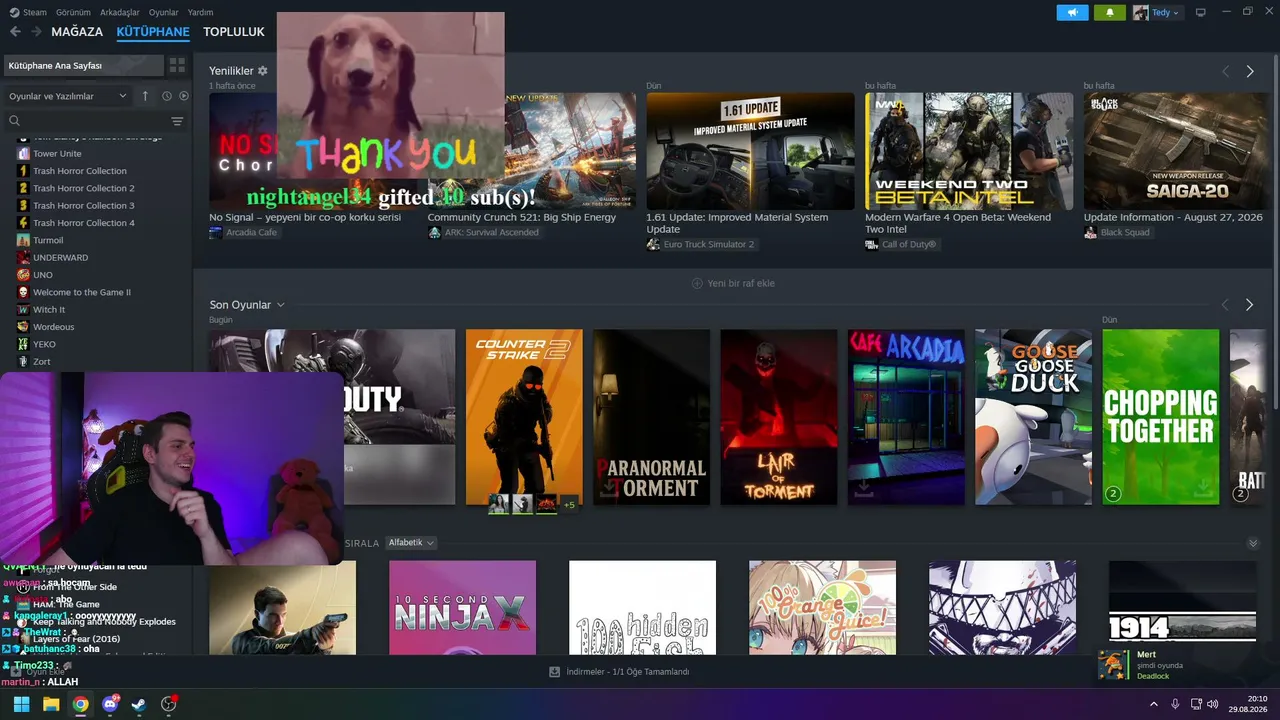The width and height of the screenshot is (1280, 720).
Task: Open the Counter-Strike 2 game cover
Action: pos(524,417)
